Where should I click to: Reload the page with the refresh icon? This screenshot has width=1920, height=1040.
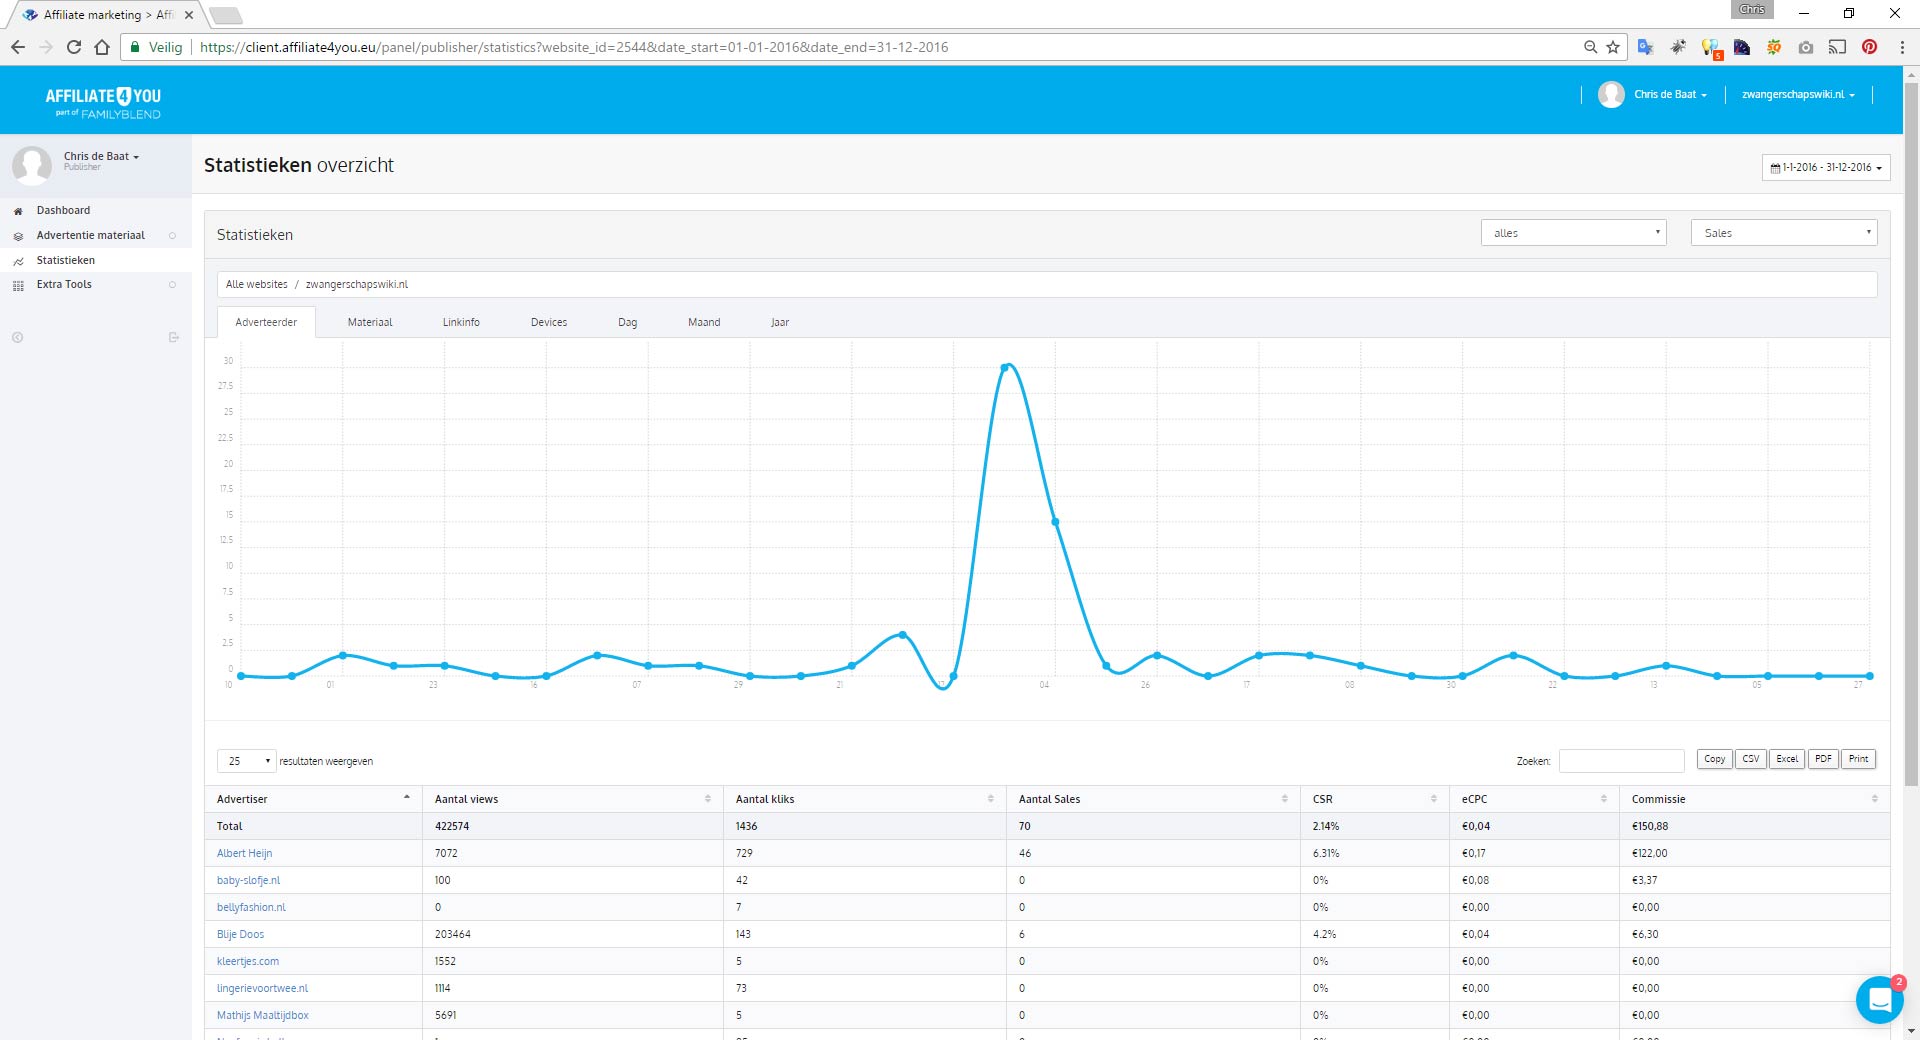click(74, 47)
